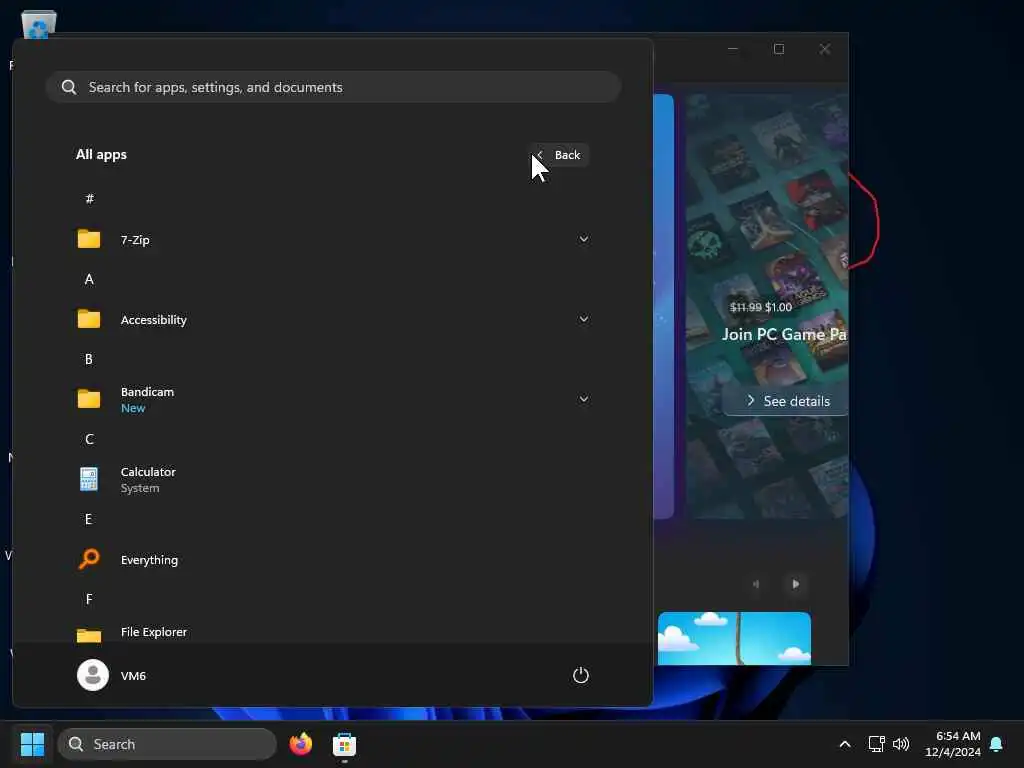Maximize the Microsoft Store window
Viewport: 1024px width, 768px height.
point(778,49)
